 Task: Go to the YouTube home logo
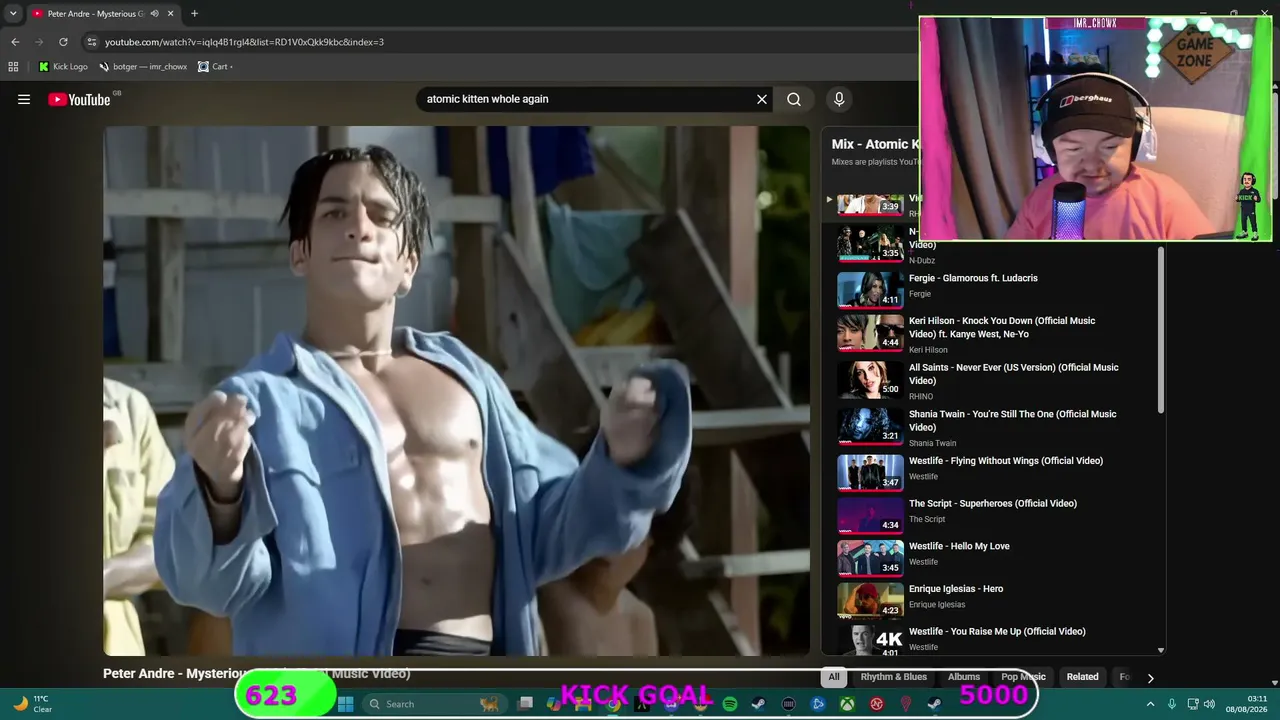(79, 99)
